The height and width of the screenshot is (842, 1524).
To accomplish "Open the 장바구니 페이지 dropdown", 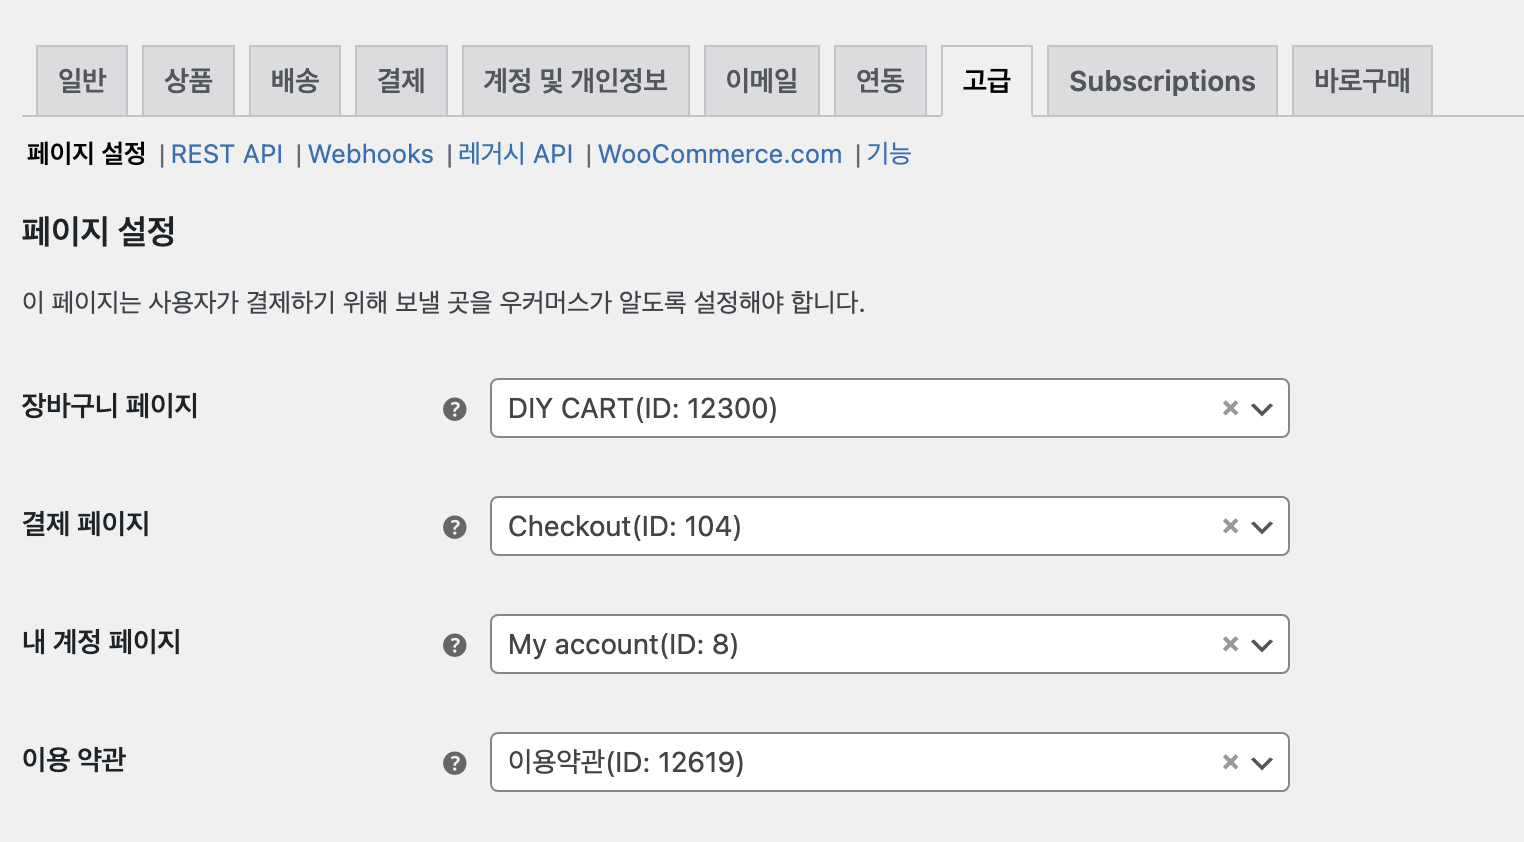I will coord(1262,409).
